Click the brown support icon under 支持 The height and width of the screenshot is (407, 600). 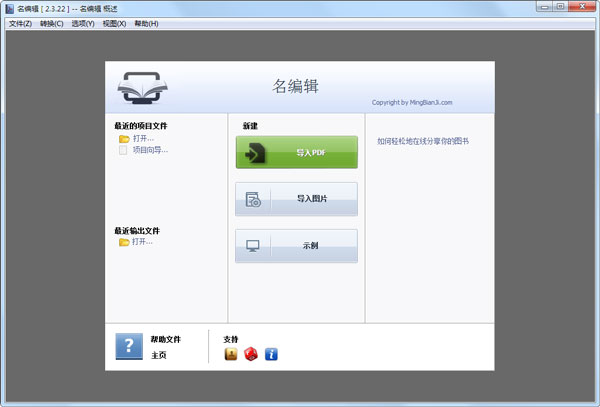(231, 354)
